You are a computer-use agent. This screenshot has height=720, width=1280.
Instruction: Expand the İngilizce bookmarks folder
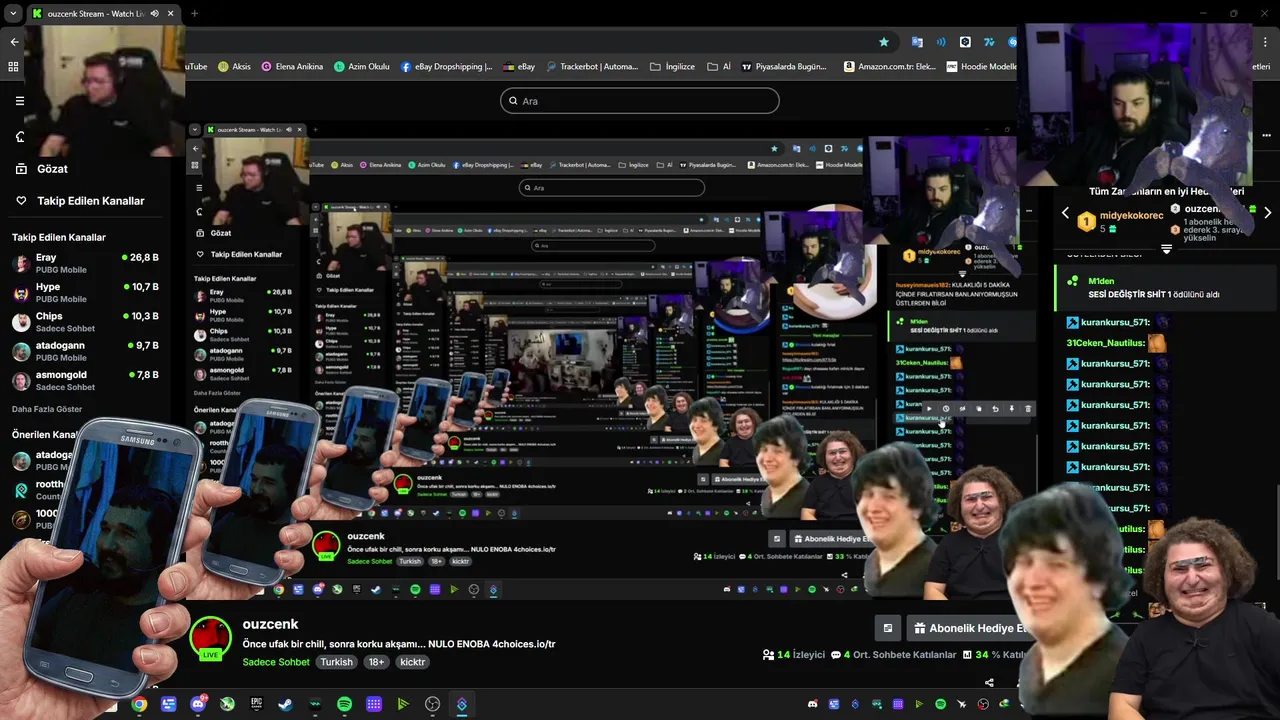673,66
